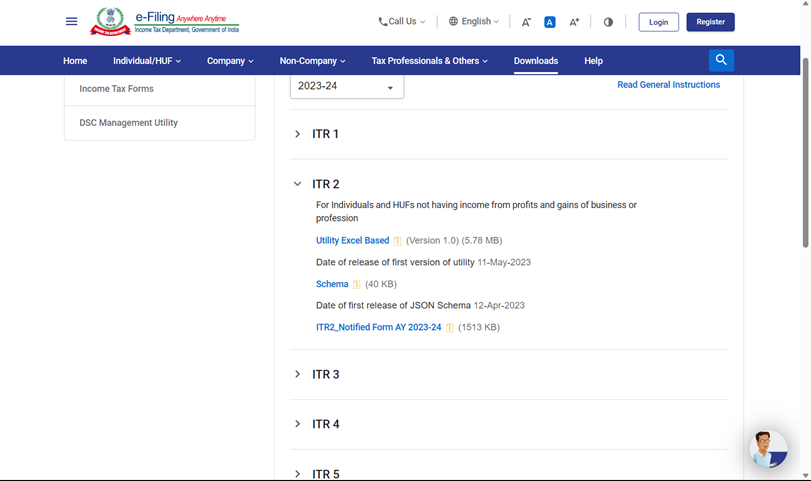
Task: Decrease font size with smaller A icon
Action: [526, 22]
